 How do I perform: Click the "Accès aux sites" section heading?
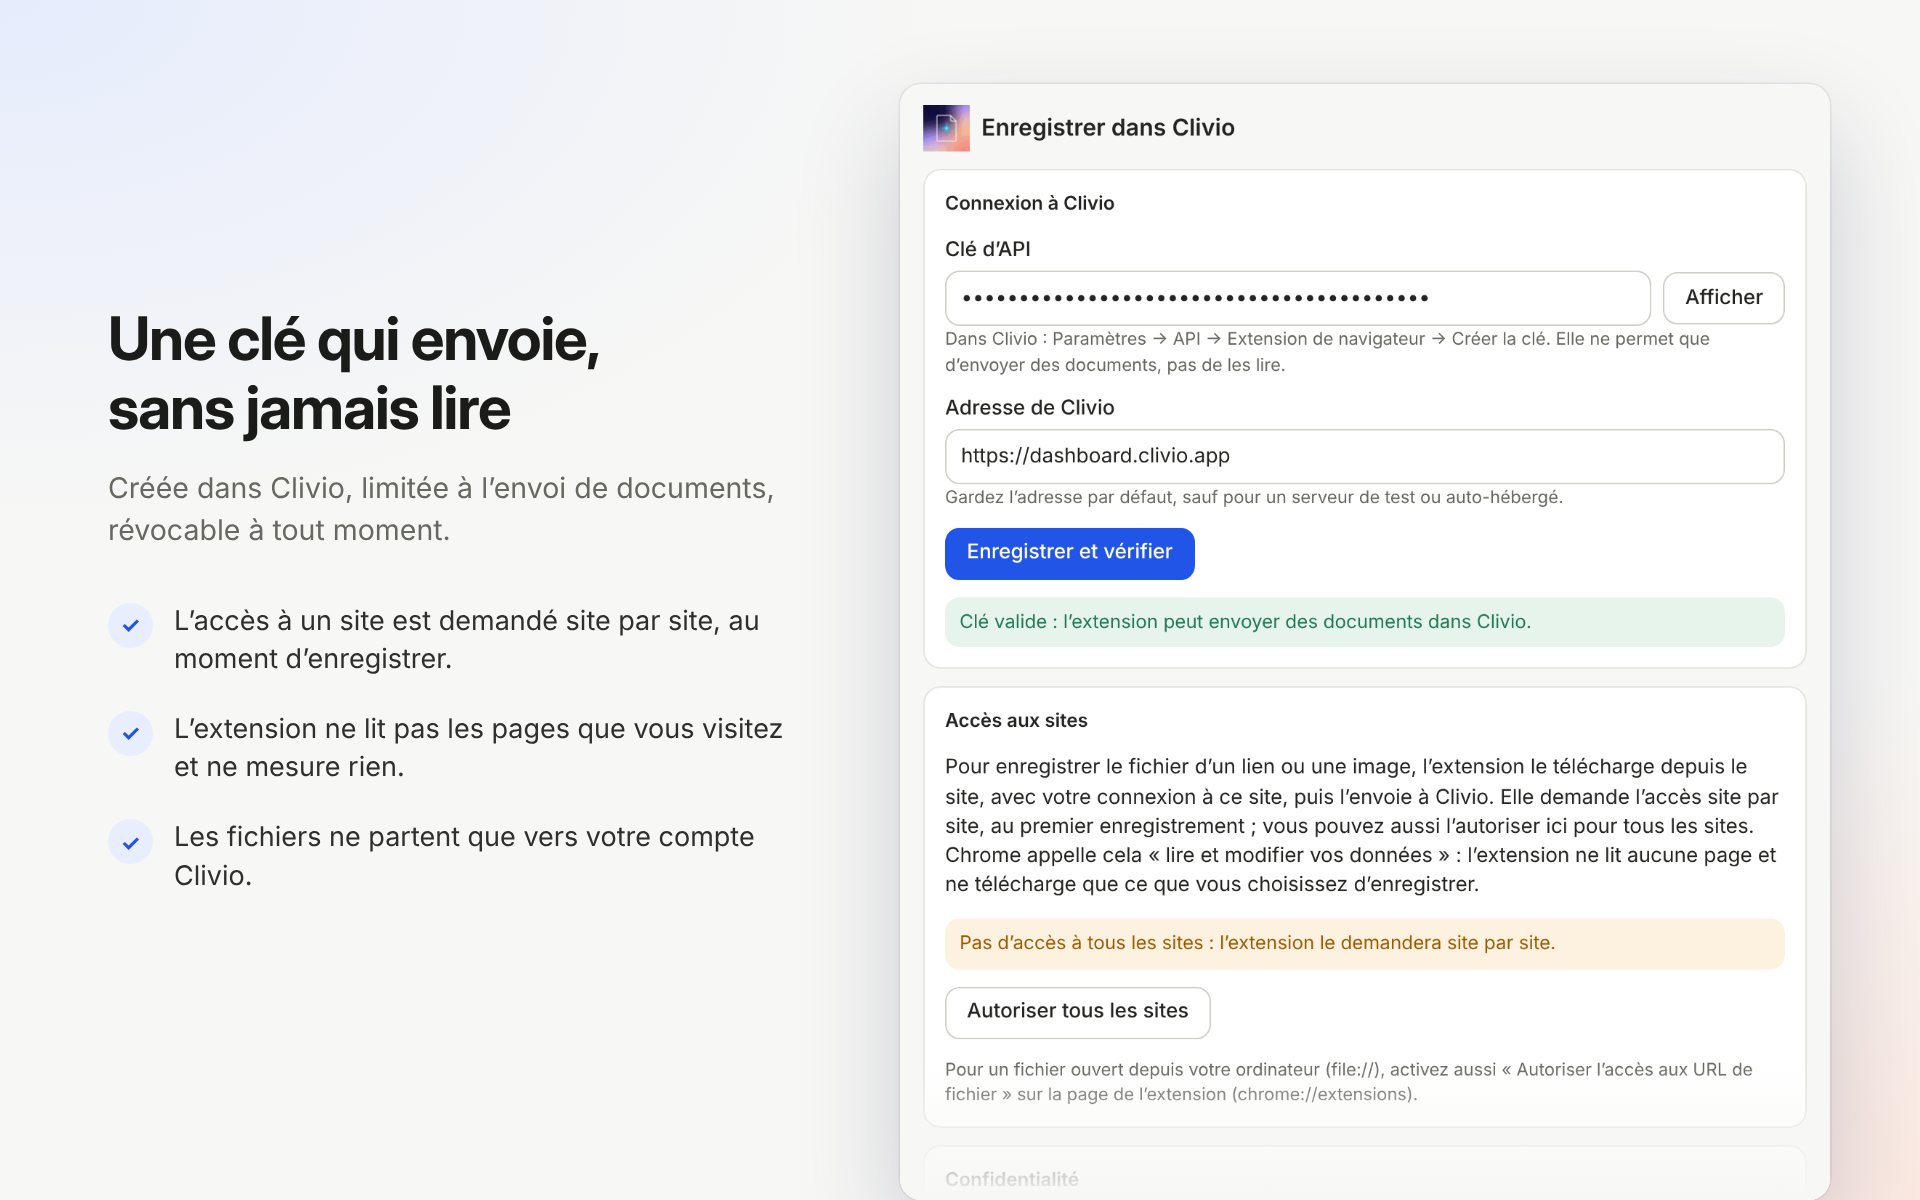tap(1016, 720)
